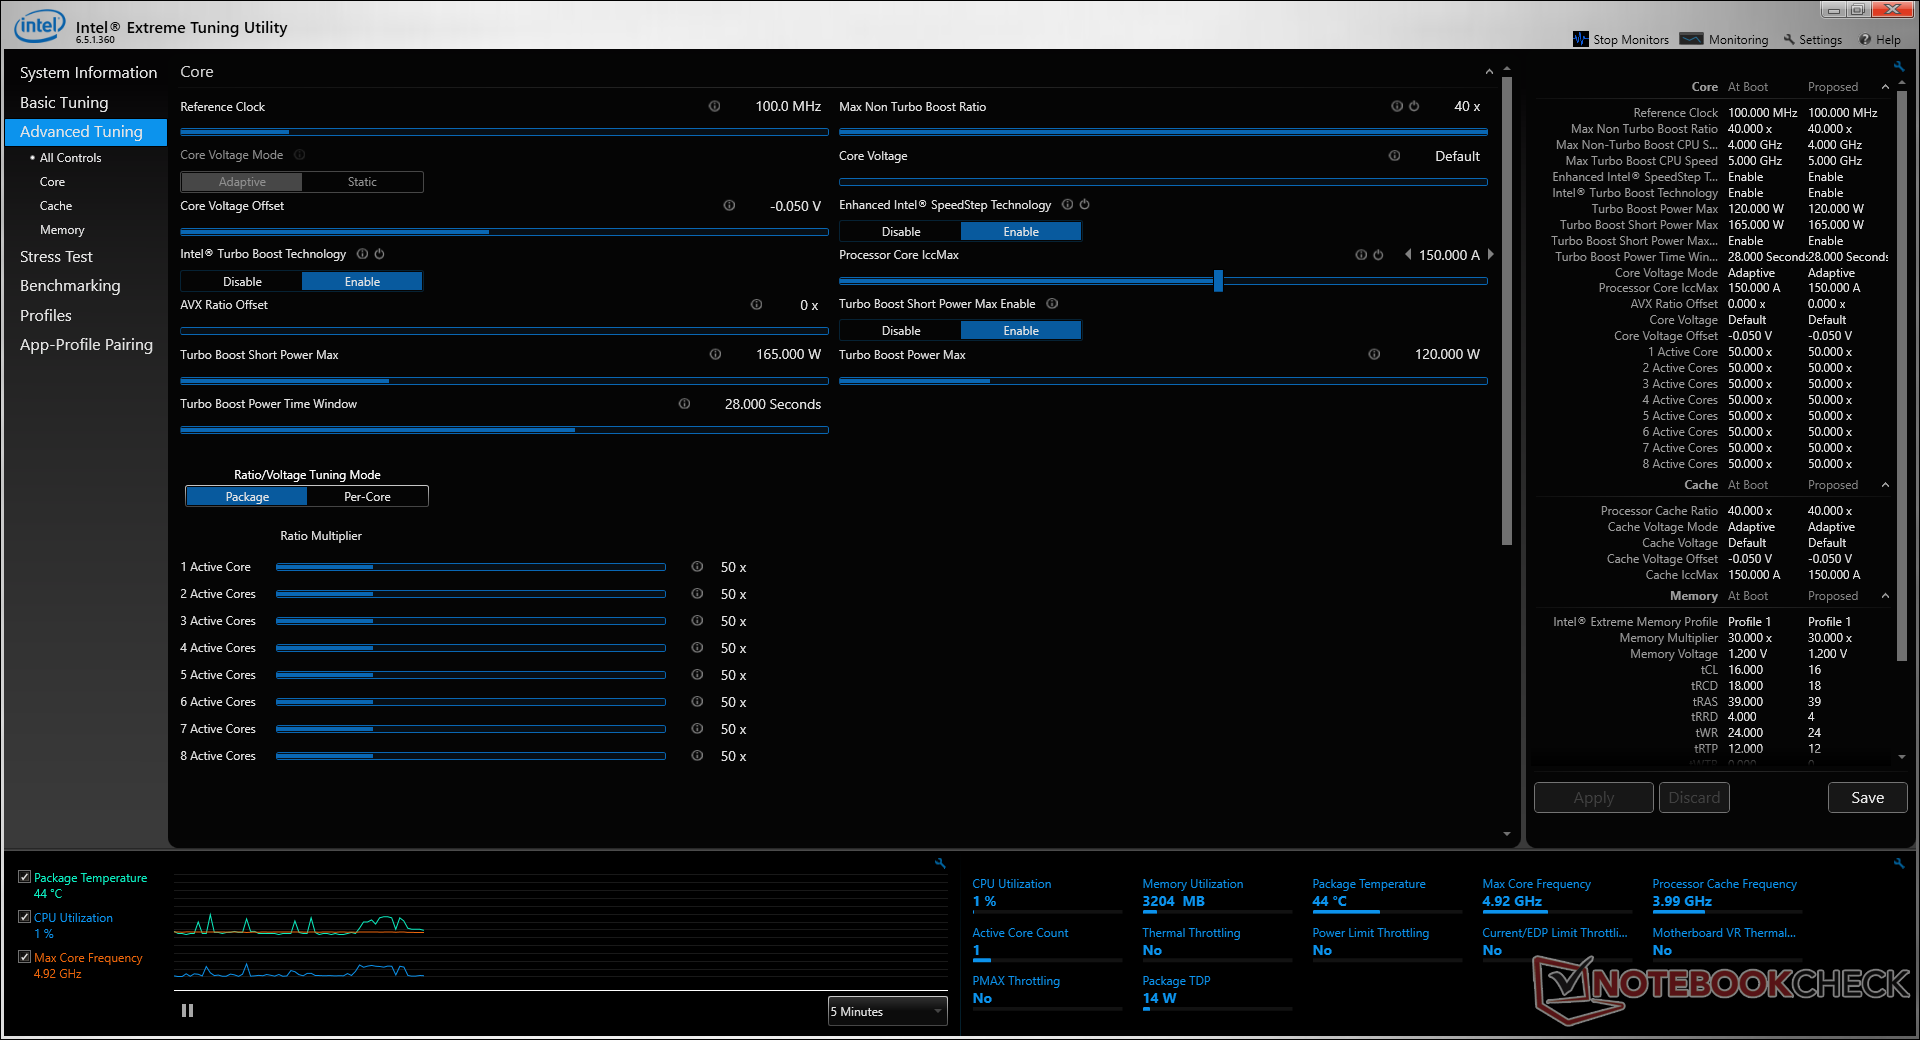Open Help from the top bar
Image resolution: width=1920 pixels, height=1040 pixels.
point(1880,40)
